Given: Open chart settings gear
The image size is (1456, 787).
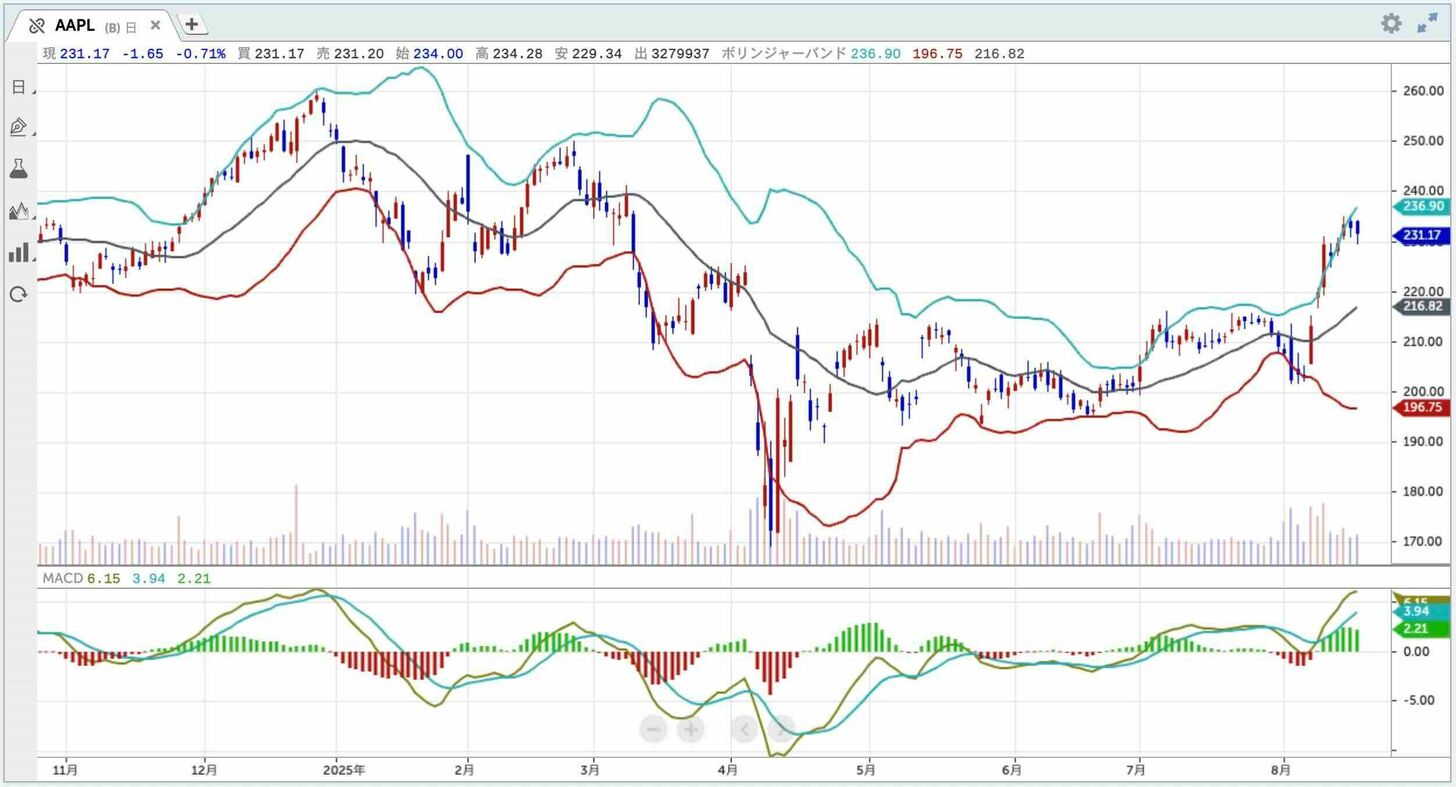Looking at the screenshot, I should pos(1391,24).
